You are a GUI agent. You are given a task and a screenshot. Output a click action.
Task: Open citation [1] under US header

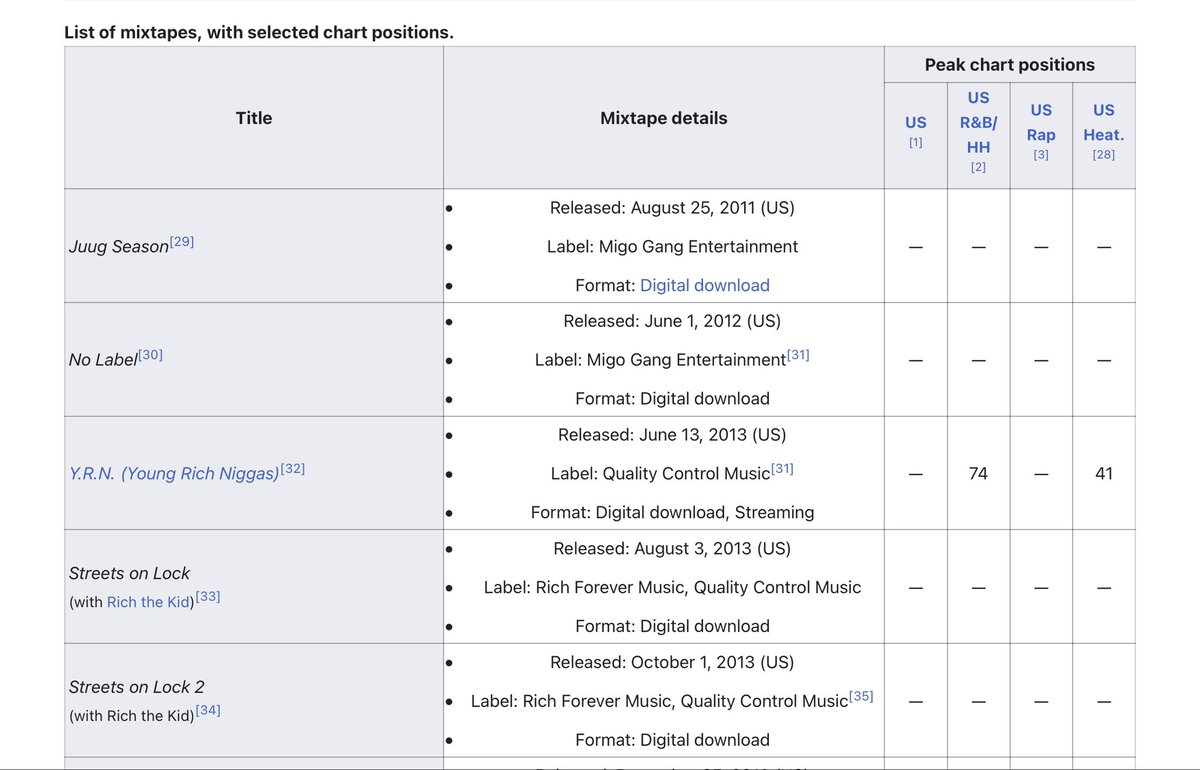pos(915,143)
